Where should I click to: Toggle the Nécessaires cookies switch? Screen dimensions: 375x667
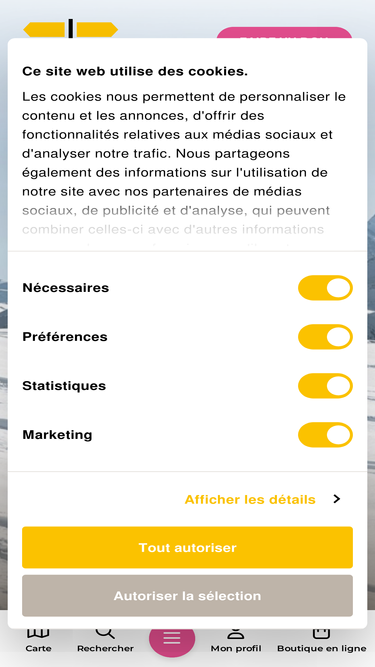pyautogui.click(x=325, y=288)
